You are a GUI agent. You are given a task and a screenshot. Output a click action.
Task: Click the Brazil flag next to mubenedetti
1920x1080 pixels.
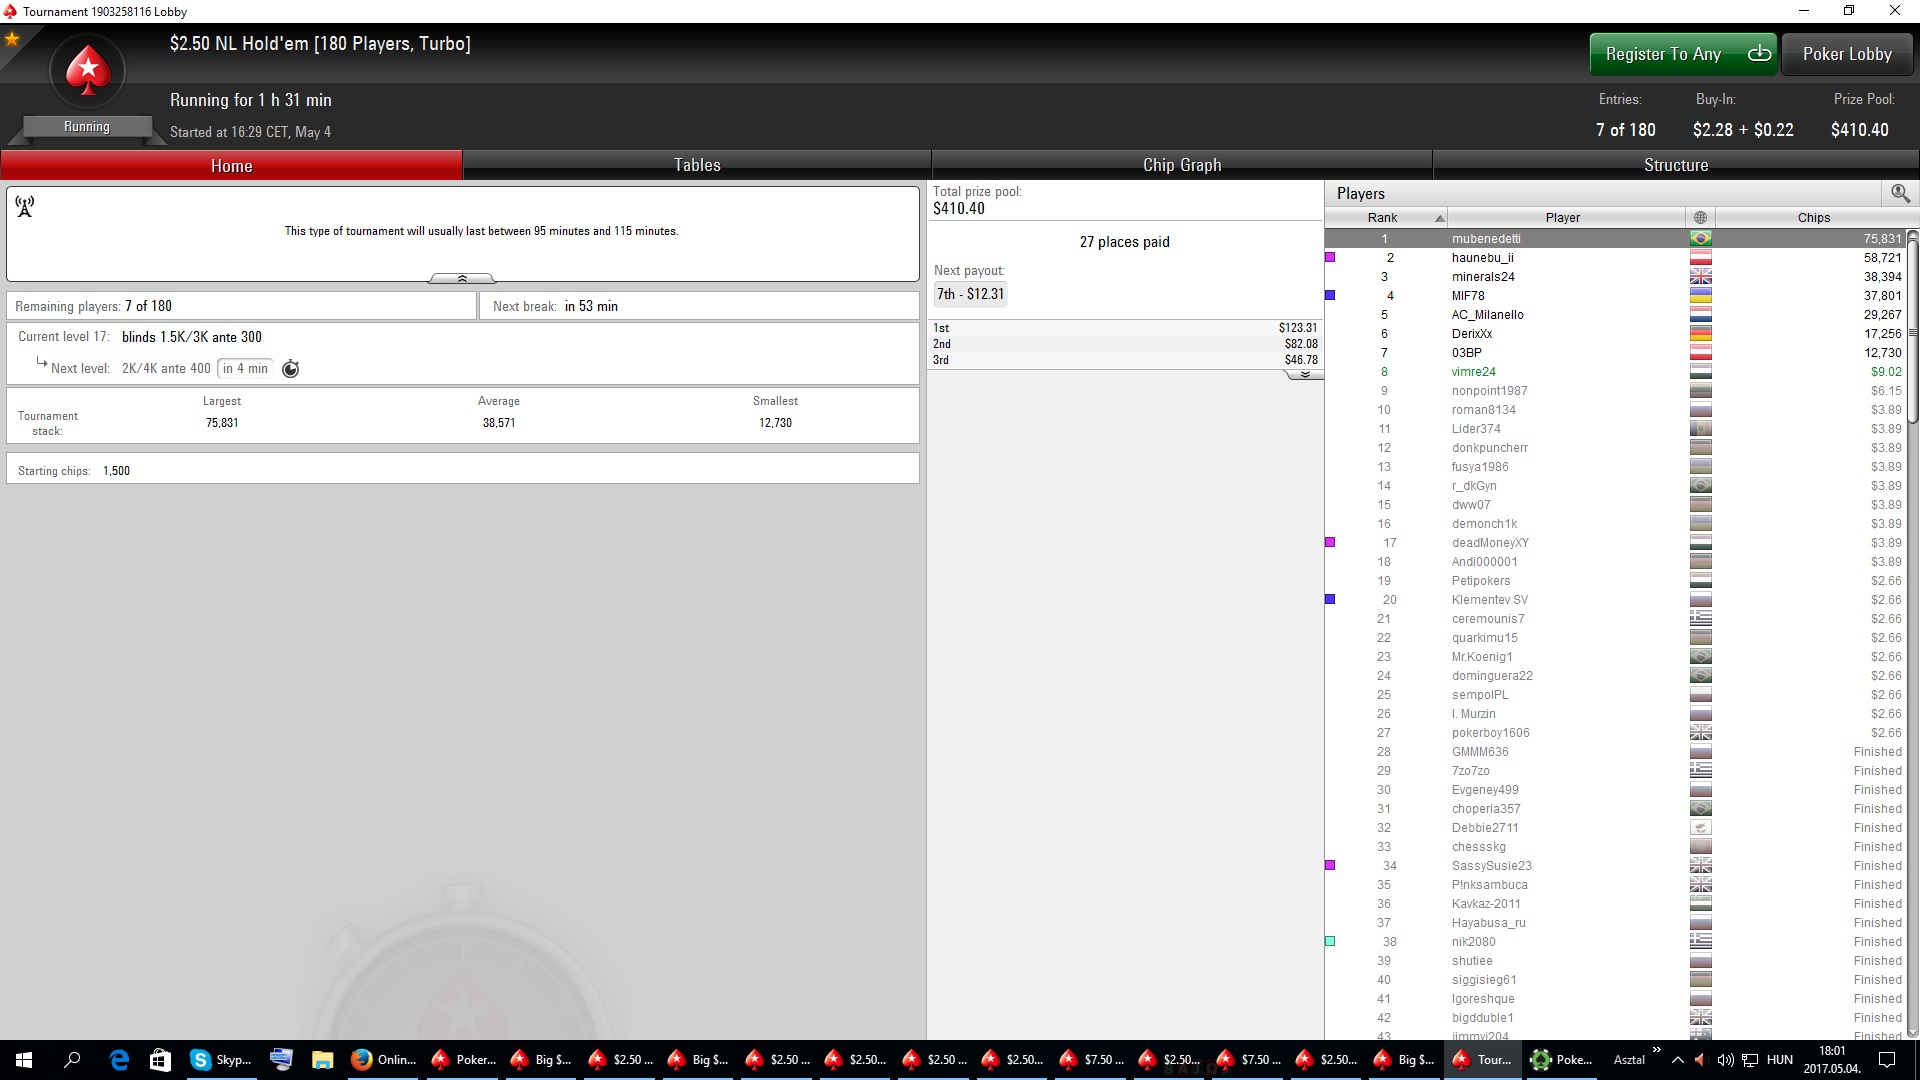click(1700, 239)
